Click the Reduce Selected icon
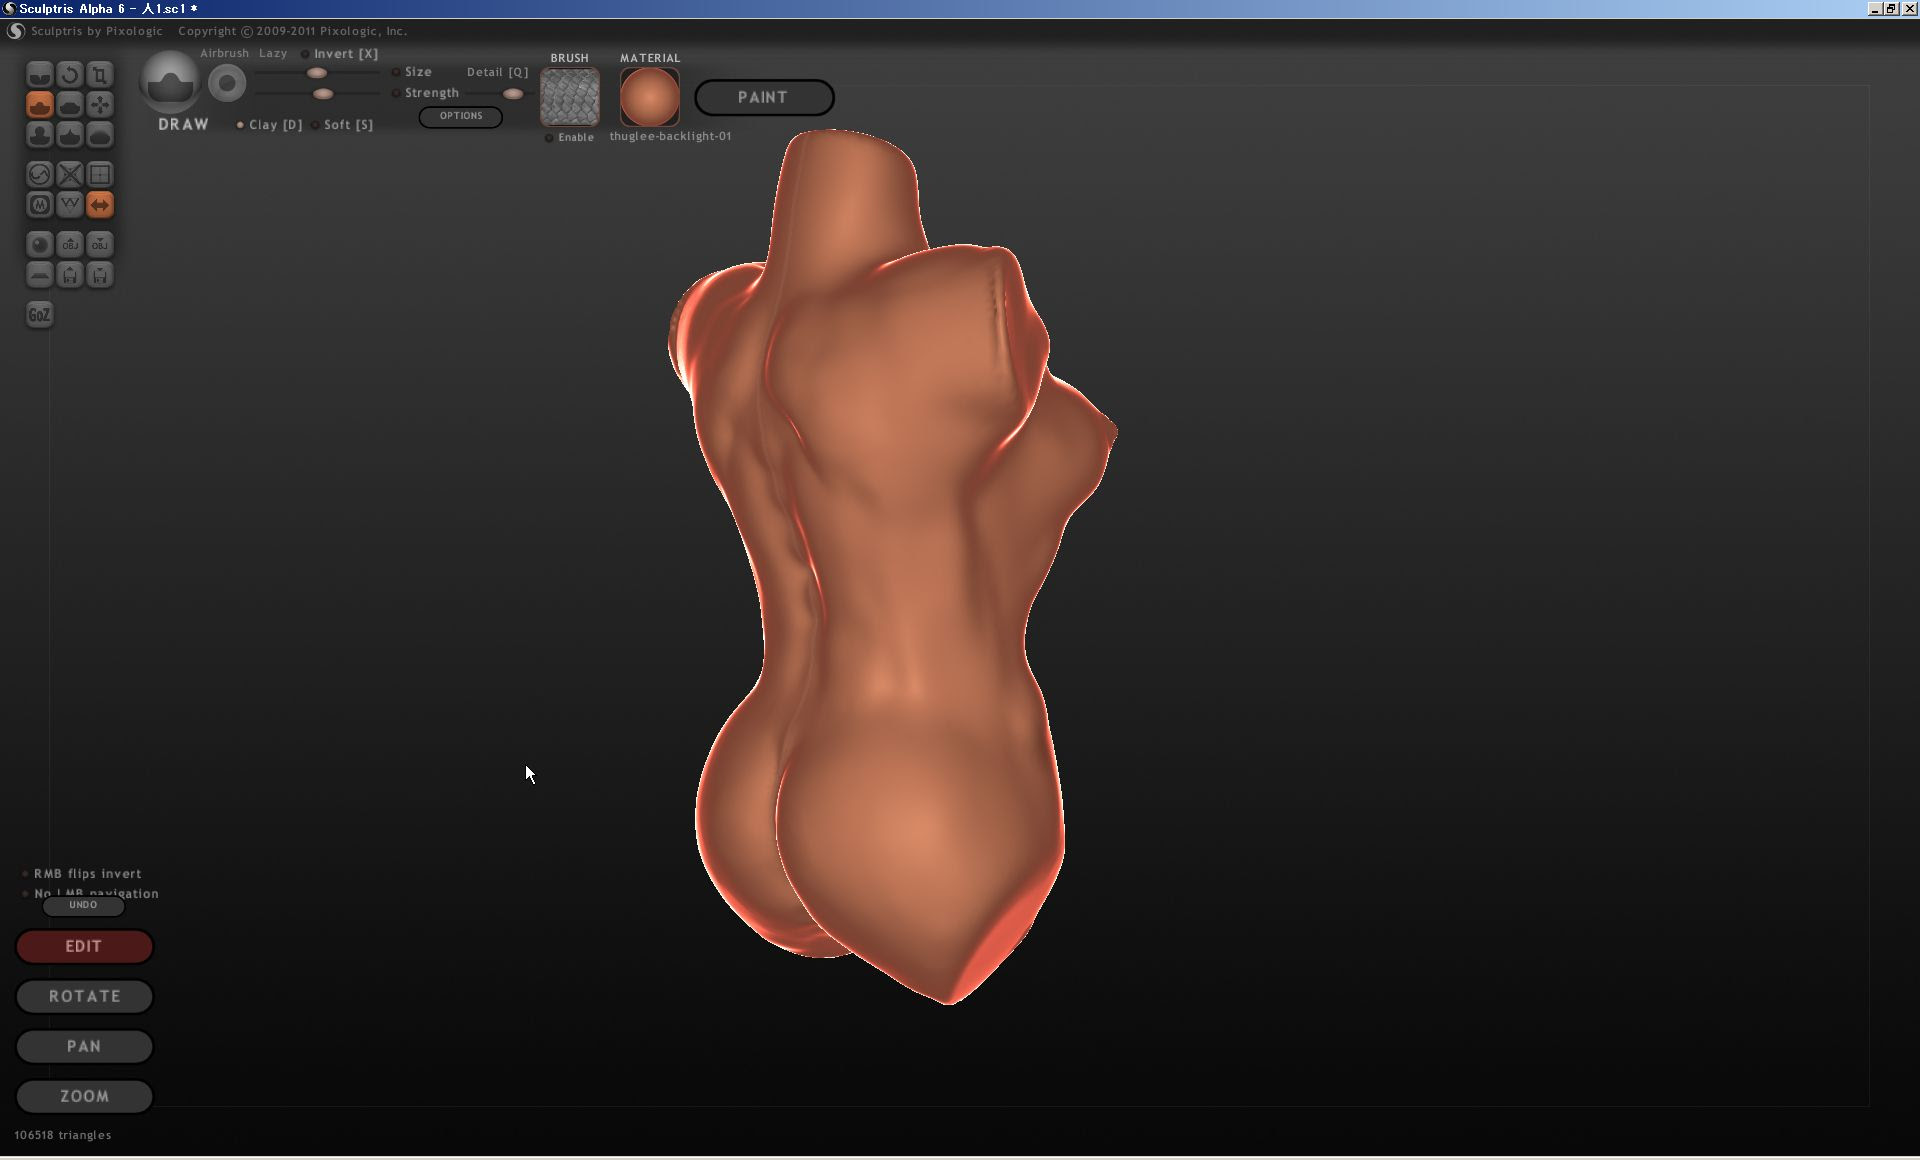Screen dimensions: 1920x1160 coord(70,175)
